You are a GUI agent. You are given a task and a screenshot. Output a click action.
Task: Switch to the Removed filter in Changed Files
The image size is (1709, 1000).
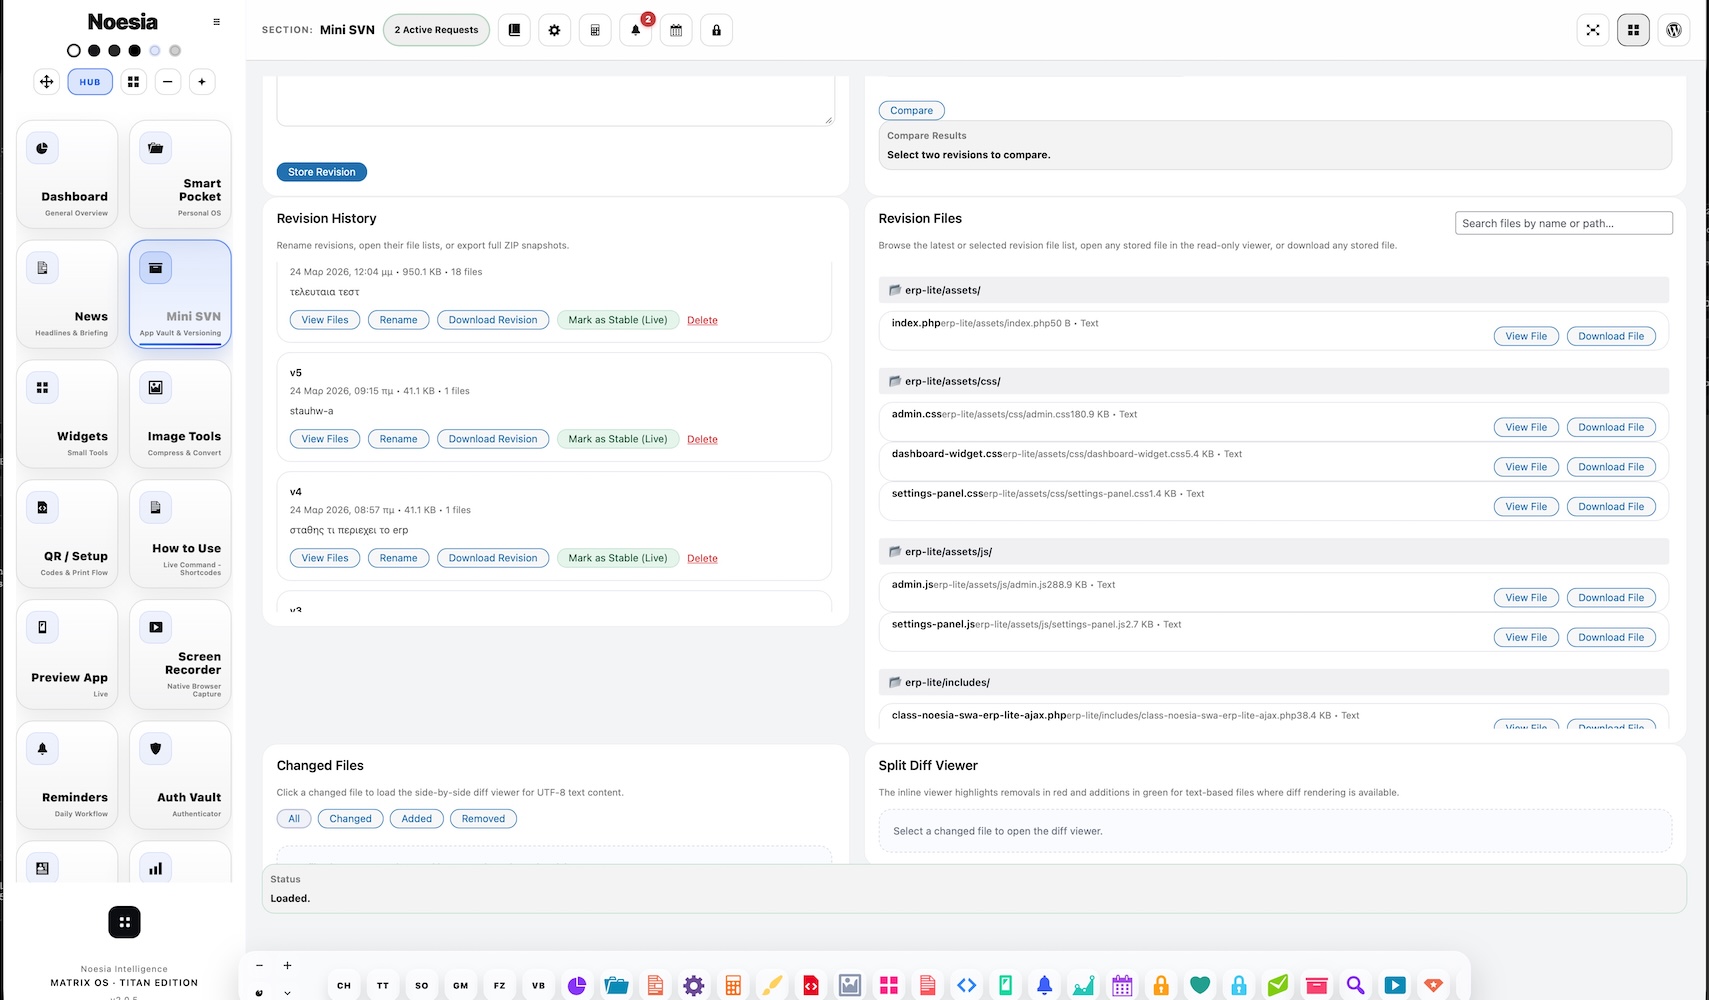click(483, 819)
